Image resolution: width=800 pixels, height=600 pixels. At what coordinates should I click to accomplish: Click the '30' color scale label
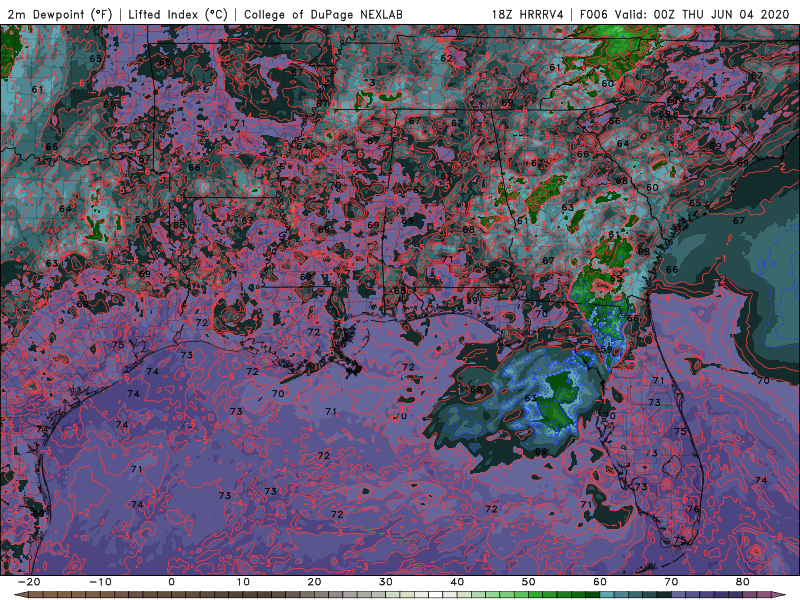[x=386, y=582]
